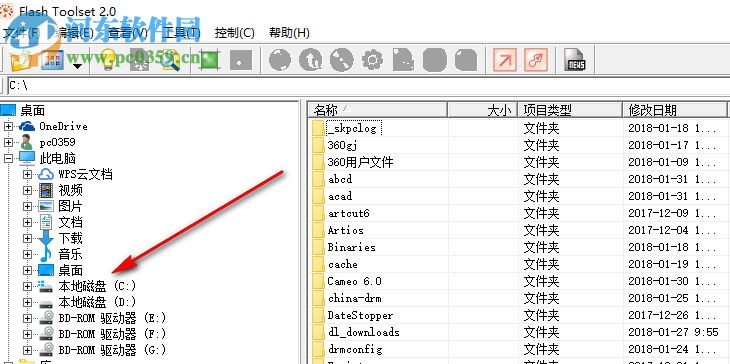Expand the 本地磁盘 (C:) node
730x364 pixels.
[x=27, y=286]
